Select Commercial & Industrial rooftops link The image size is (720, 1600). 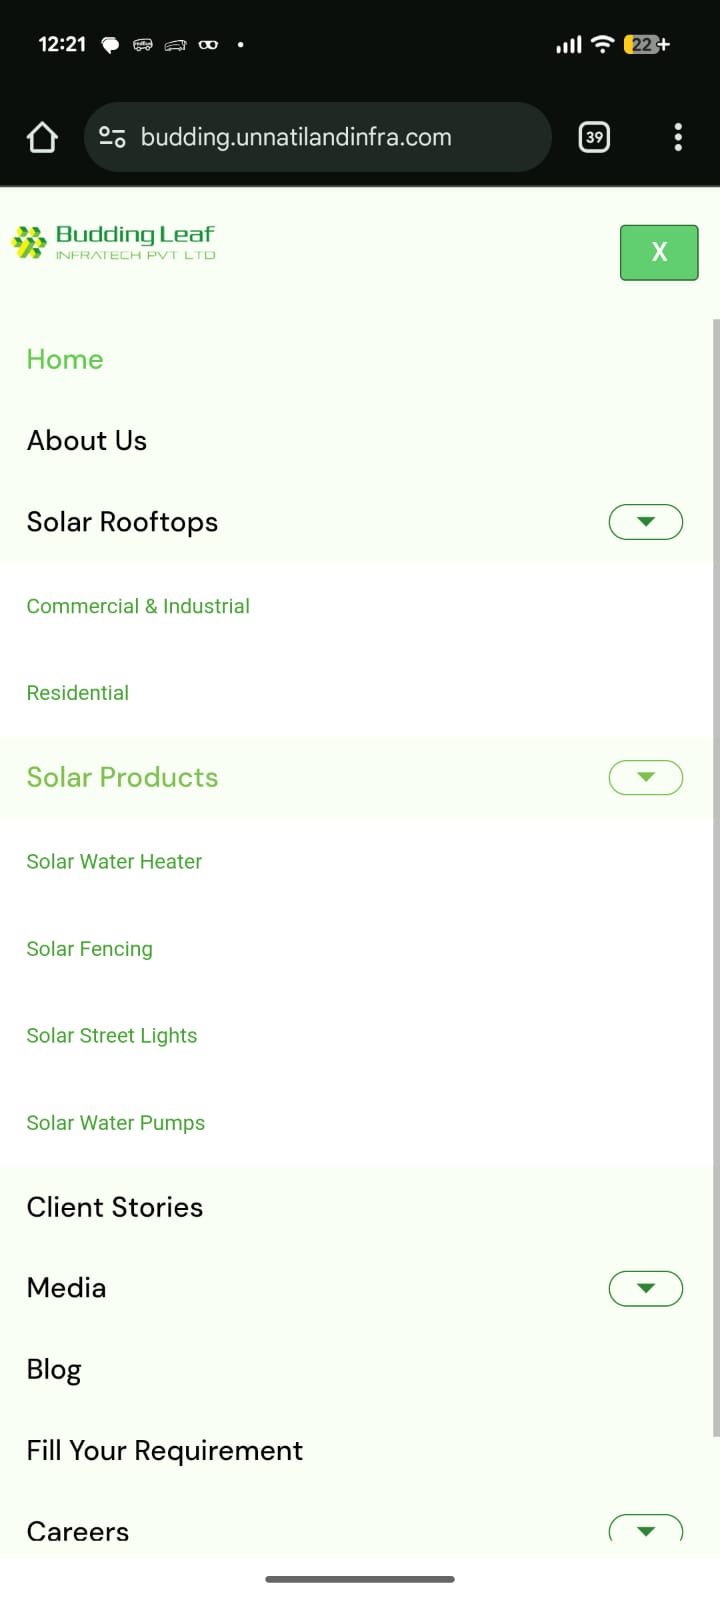click(138, 606)
